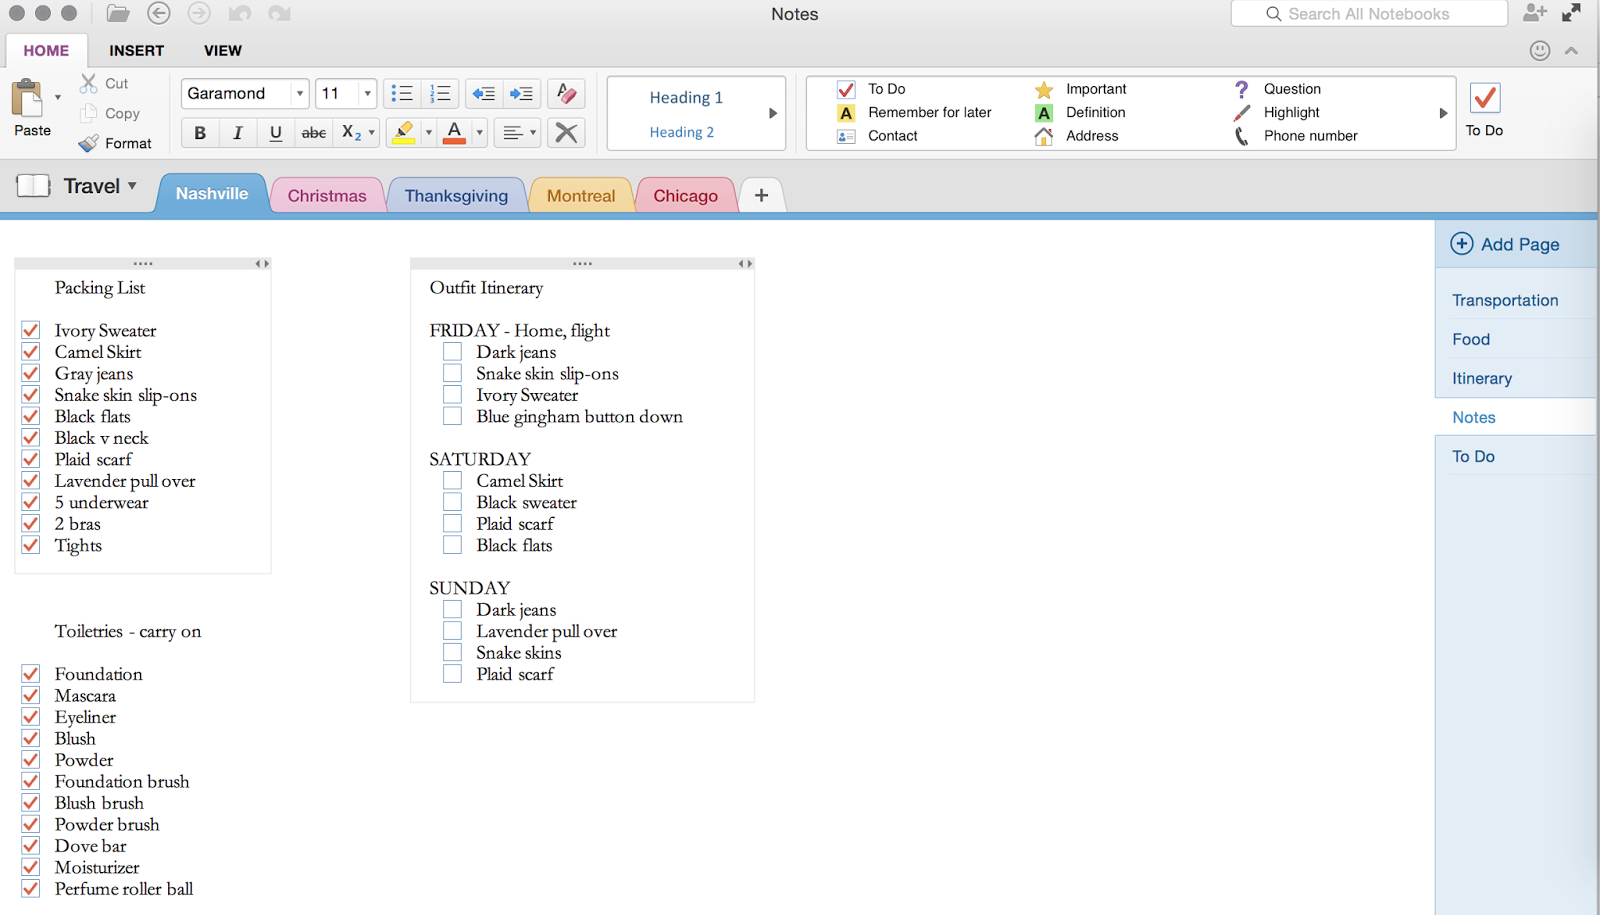Toggle strikethrough formatting
This screenshot has height=915, width=1600.
pos(314,132)
